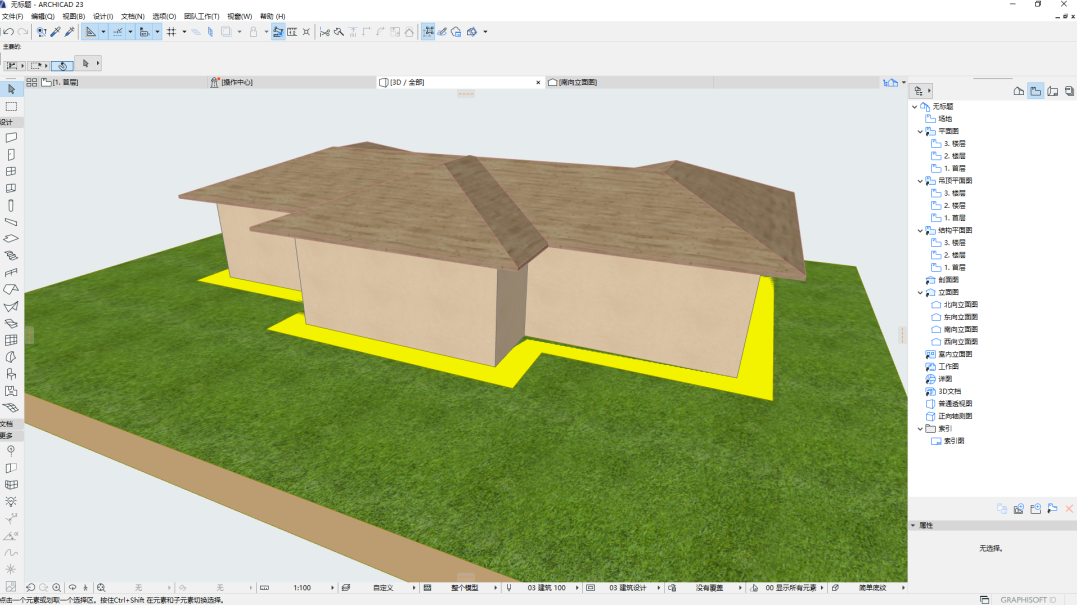This screenshot has height=605, width=1077.
Task: Select the Door tool in toolbox
Action: 11,155
